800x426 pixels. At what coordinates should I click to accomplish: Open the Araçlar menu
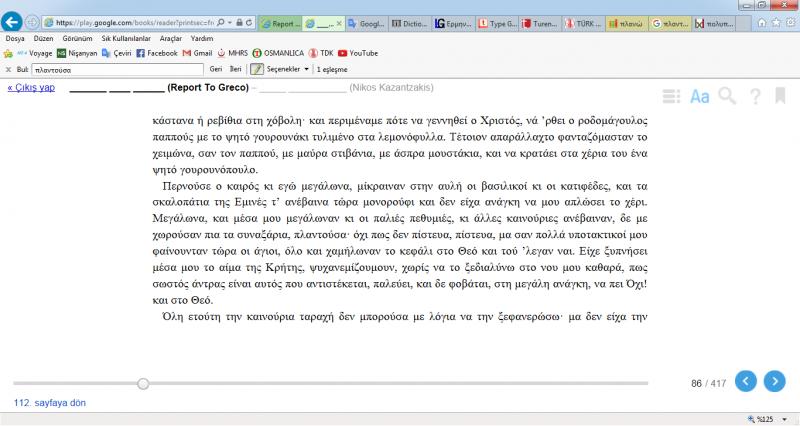coord(170,38)
